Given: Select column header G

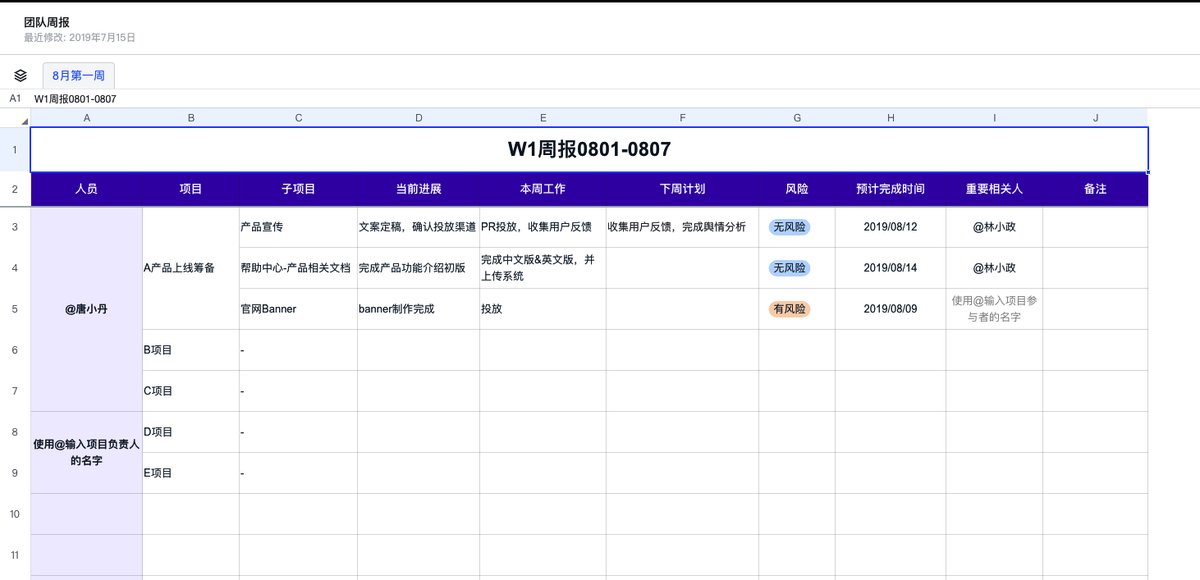Looking at the screenshot, I should point(797,118).
